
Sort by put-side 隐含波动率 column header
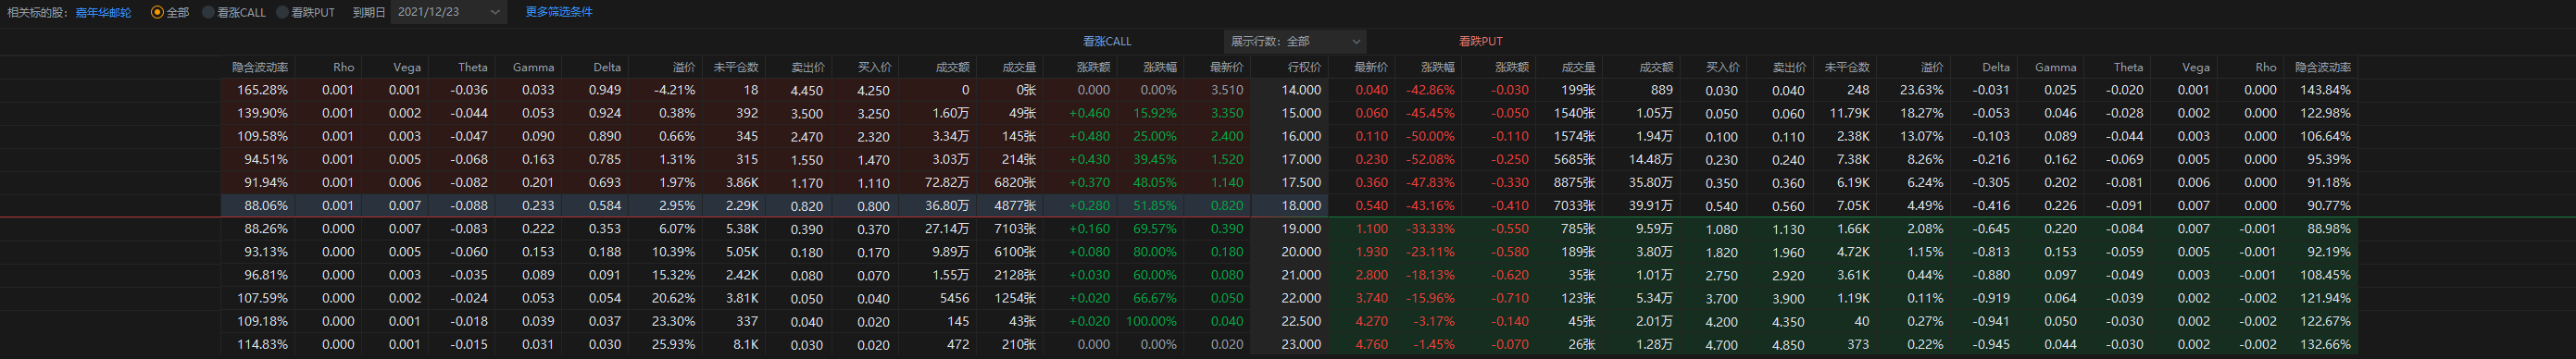(2323, 67)
